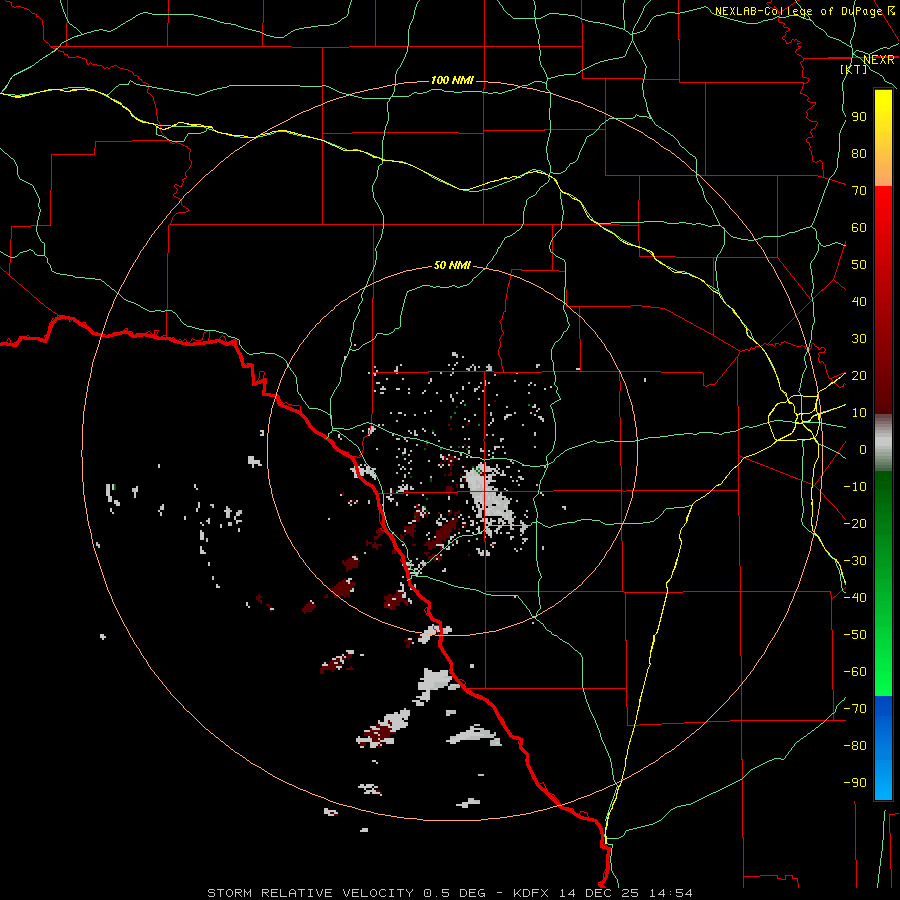Click the 20 value on velocity scale
900x900 pixels.
tap(859, 376)
